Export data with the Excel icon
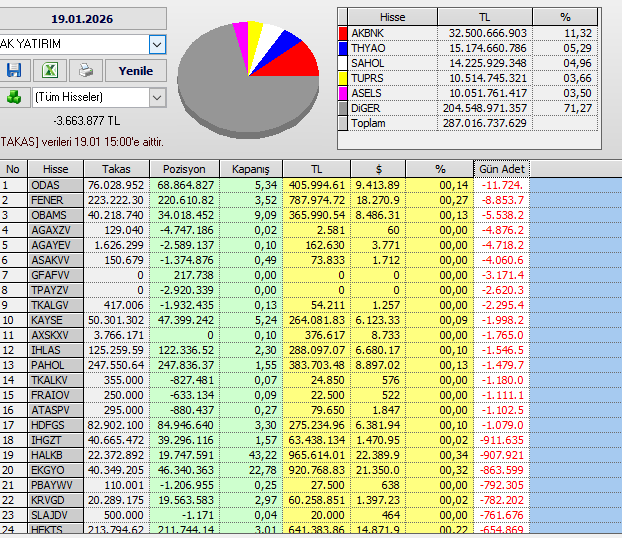 [x=50, y=70]
